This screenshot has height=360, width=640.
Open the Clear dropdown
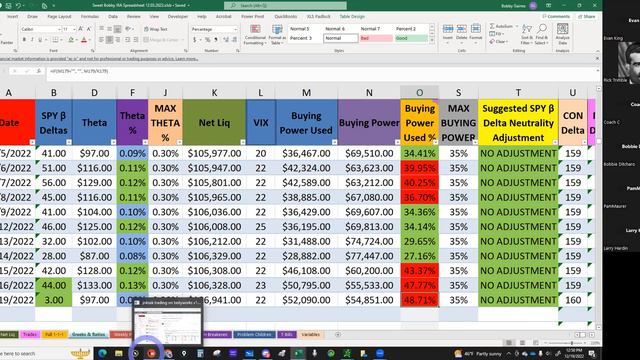(x=499, y=42)
